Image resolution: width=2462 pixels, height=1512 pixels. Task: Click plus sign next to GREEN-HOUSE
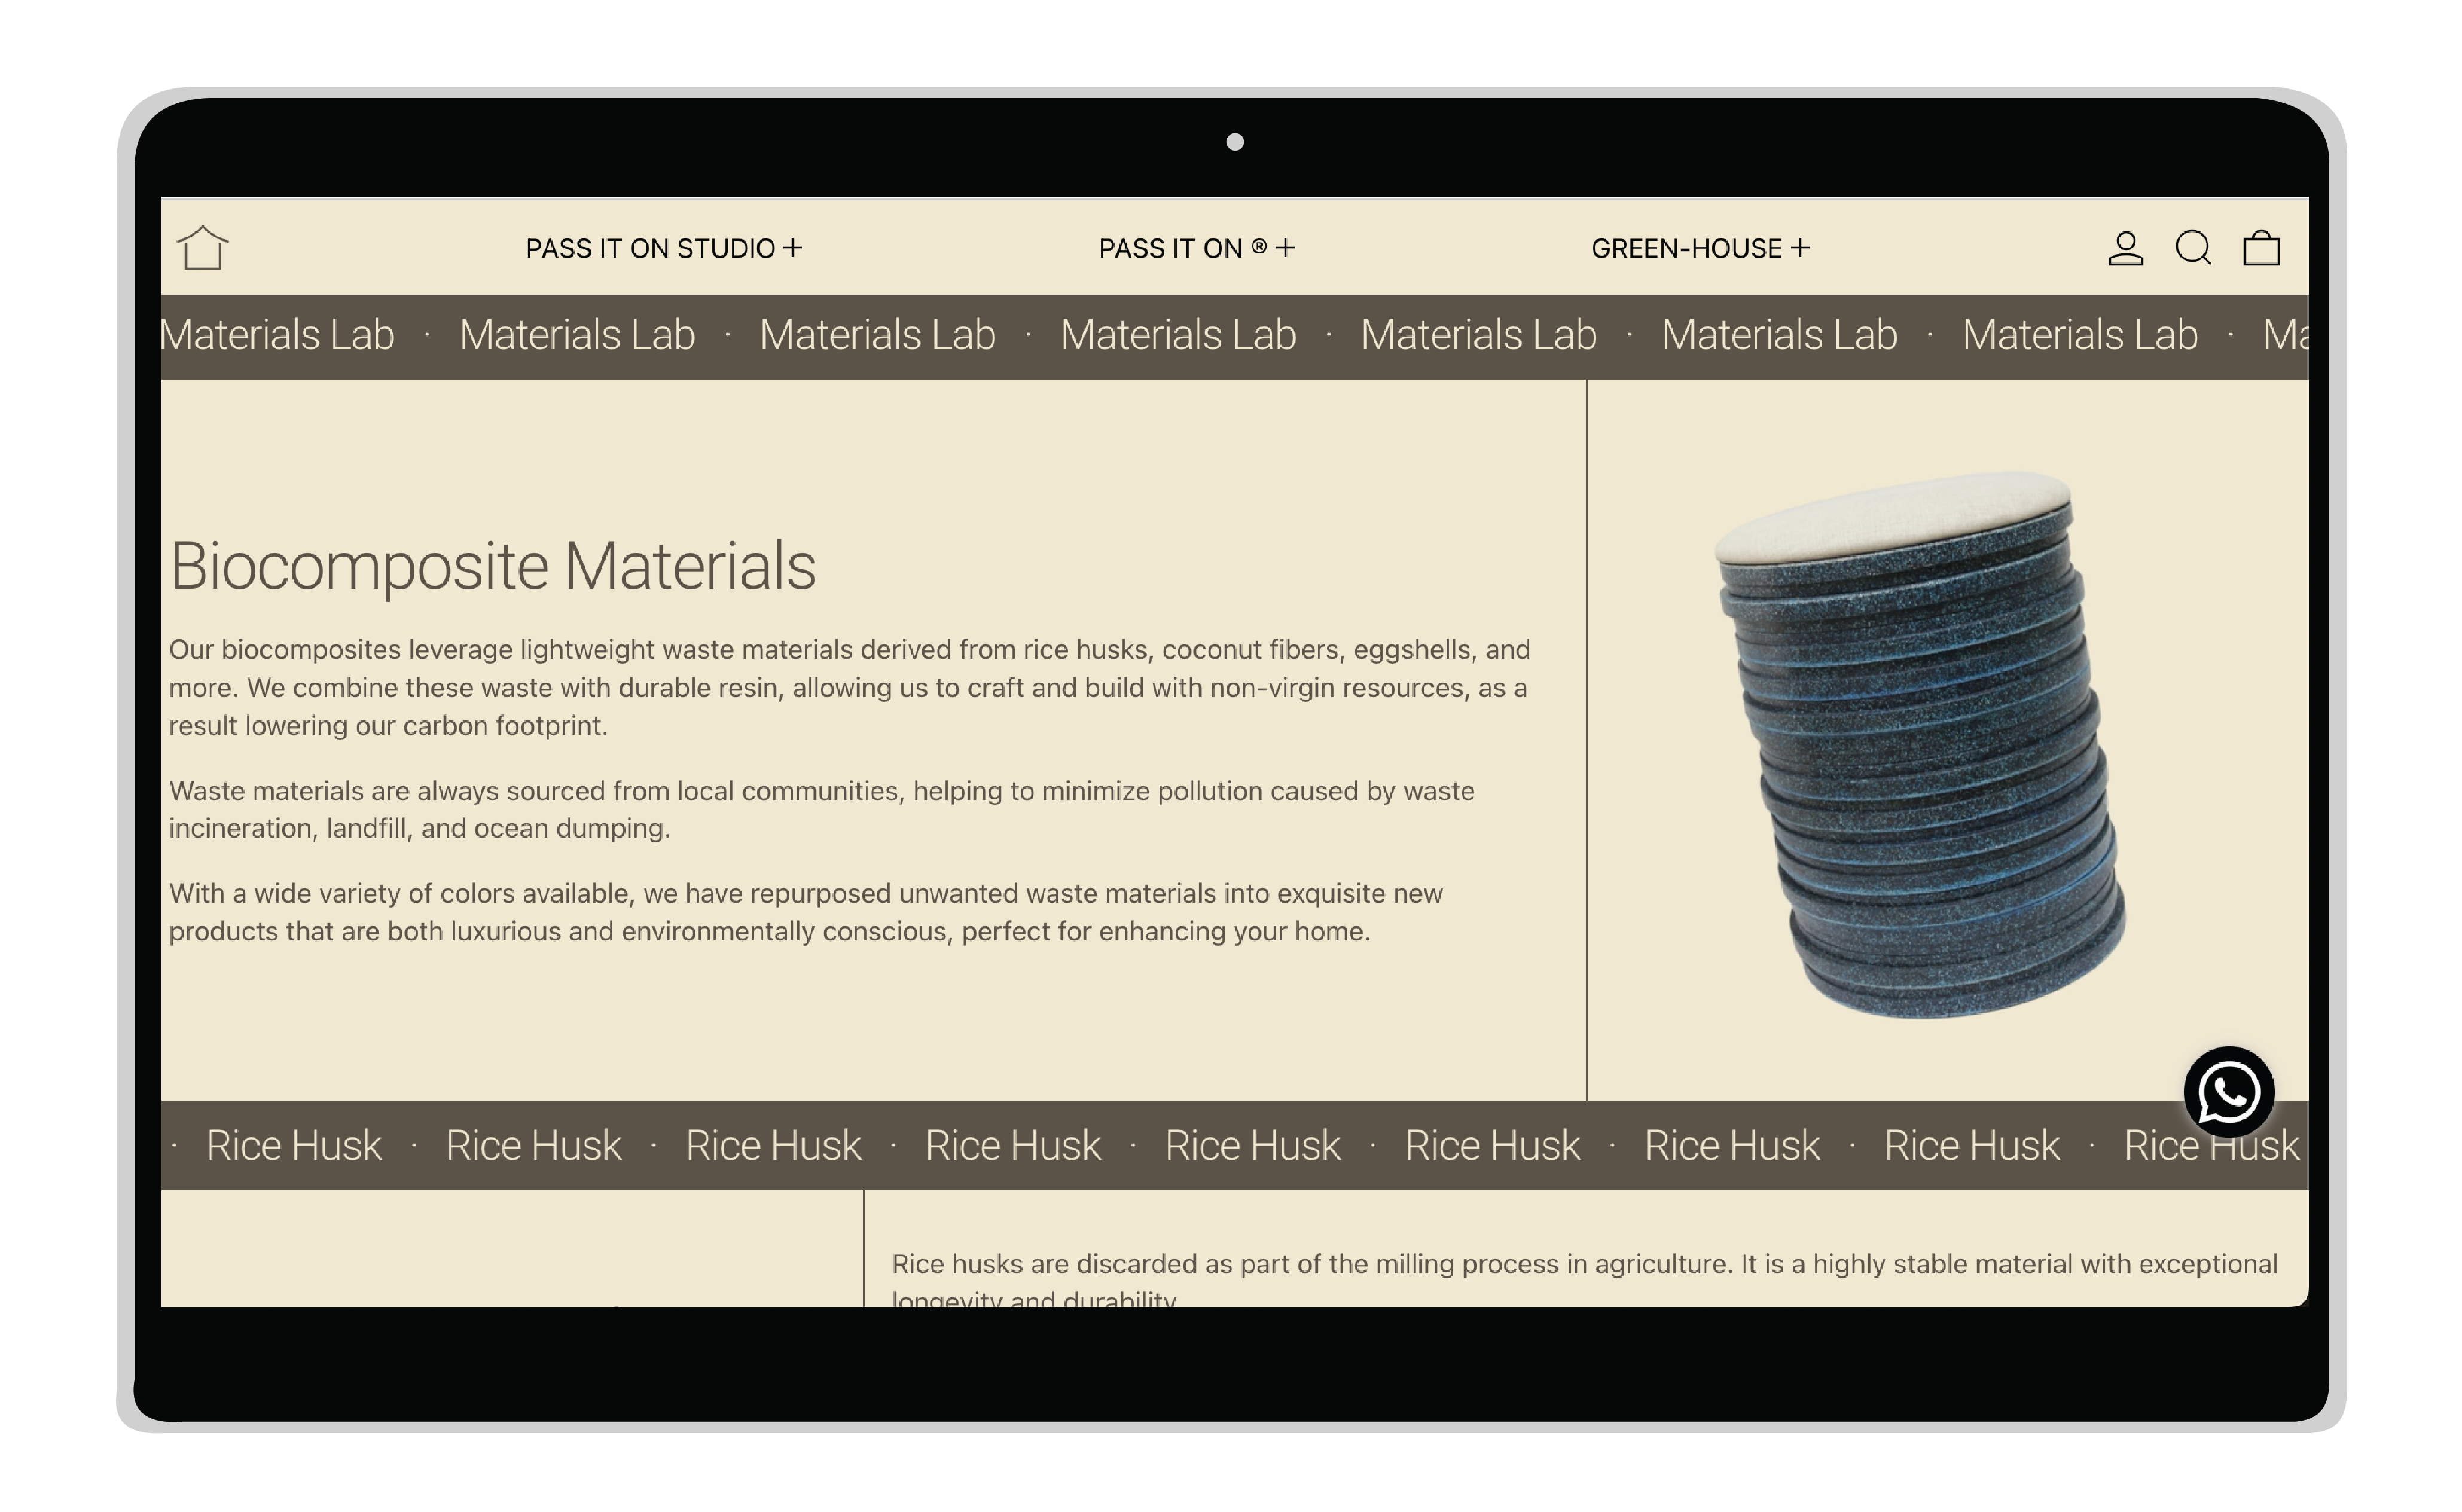click(1800, 248)
